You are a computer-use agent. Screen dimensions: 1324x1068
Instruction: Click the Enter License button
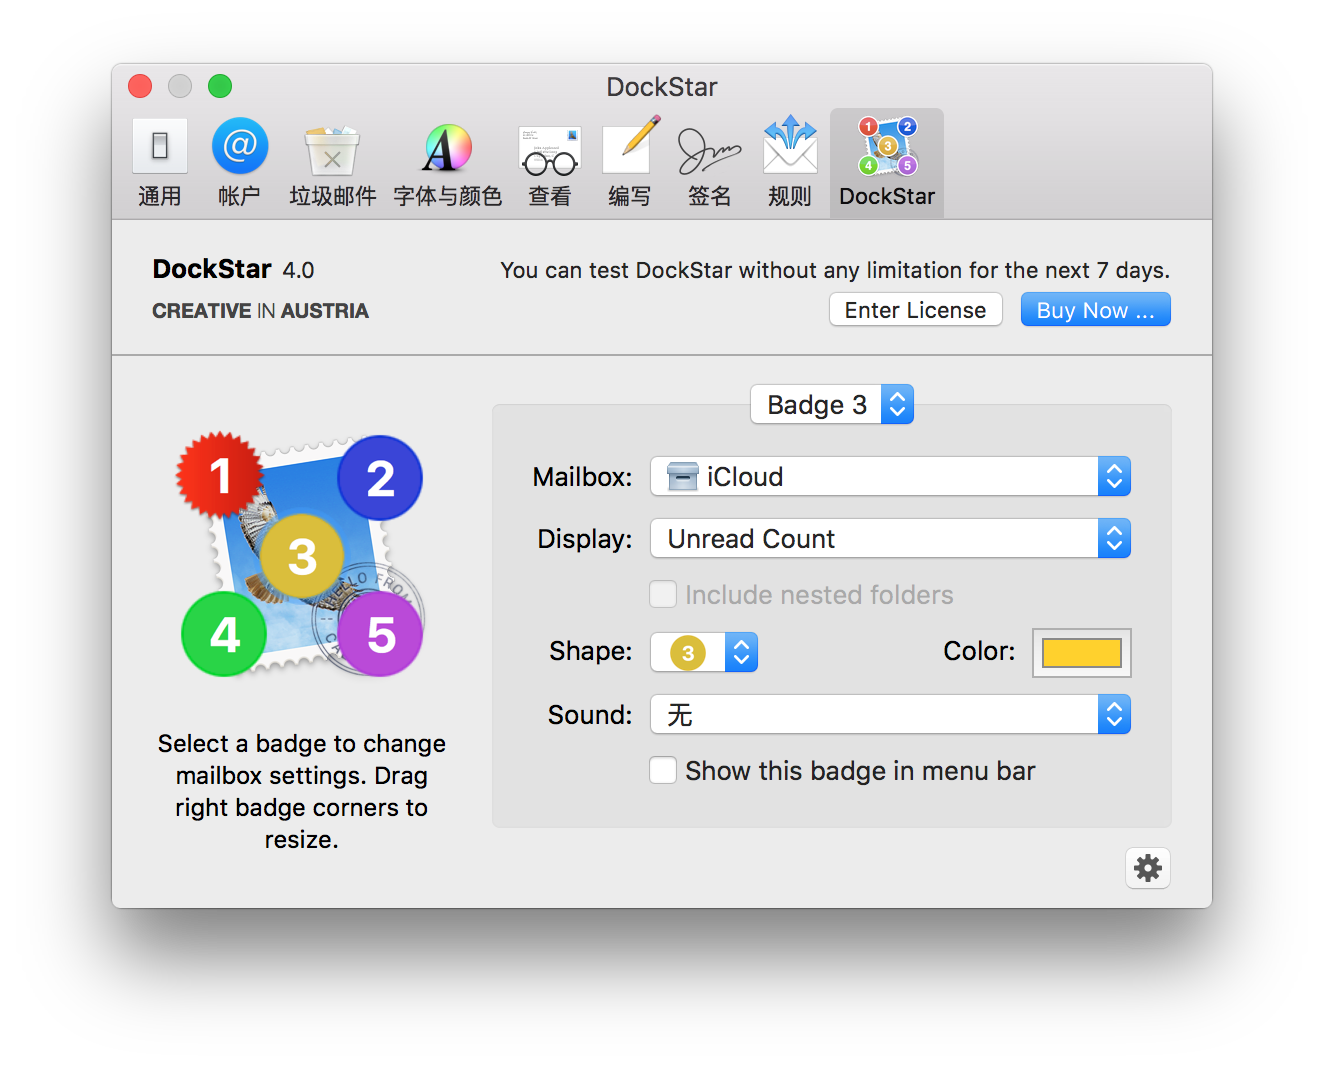[915, 310]
